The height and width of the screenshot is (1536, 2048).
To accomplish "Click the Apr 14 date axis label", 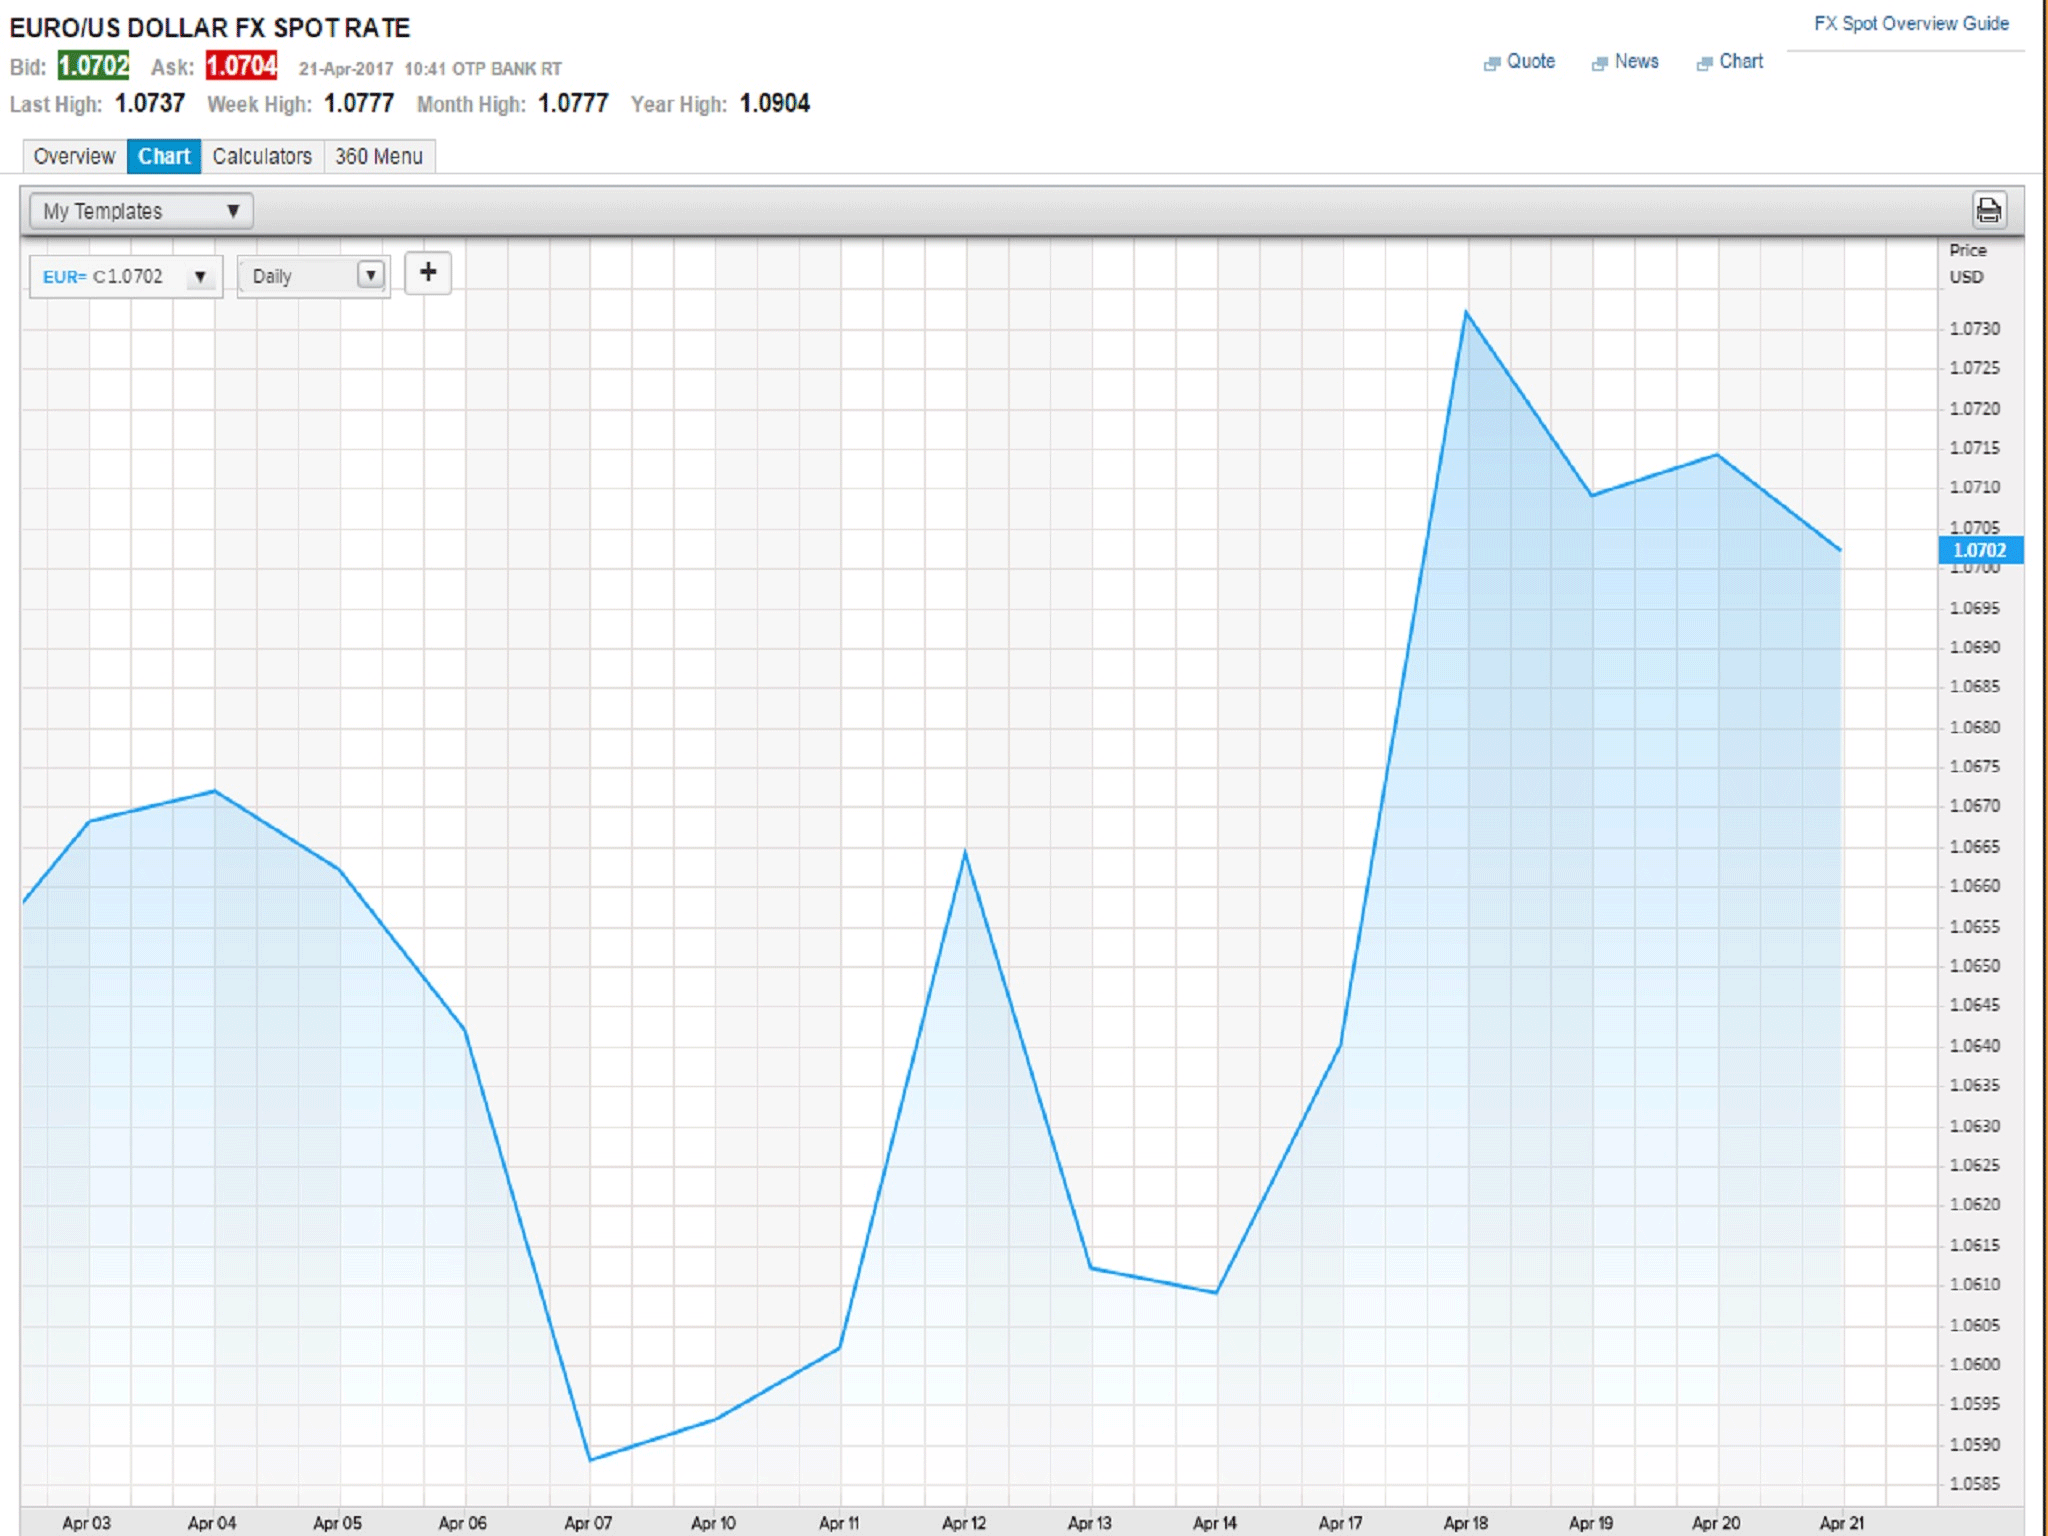I will click(1215, 1522).
